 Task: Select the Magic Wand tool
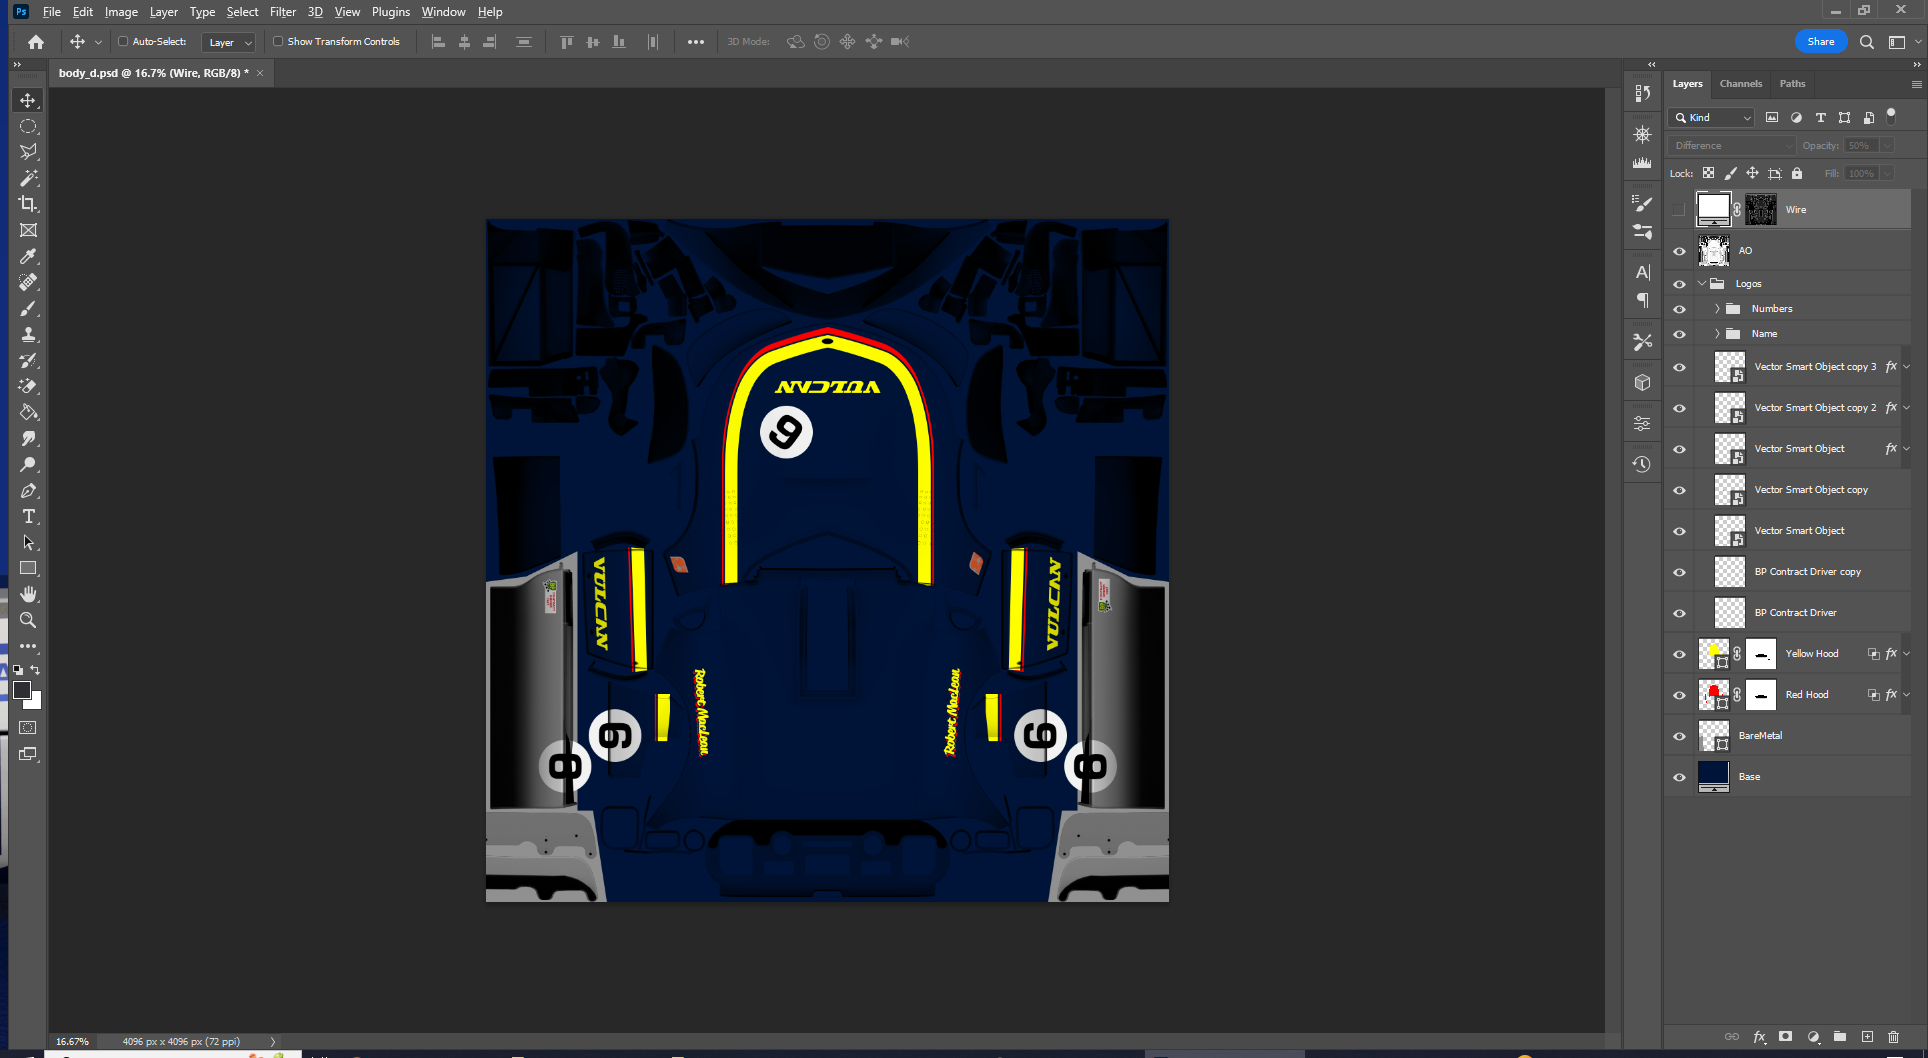28,178
